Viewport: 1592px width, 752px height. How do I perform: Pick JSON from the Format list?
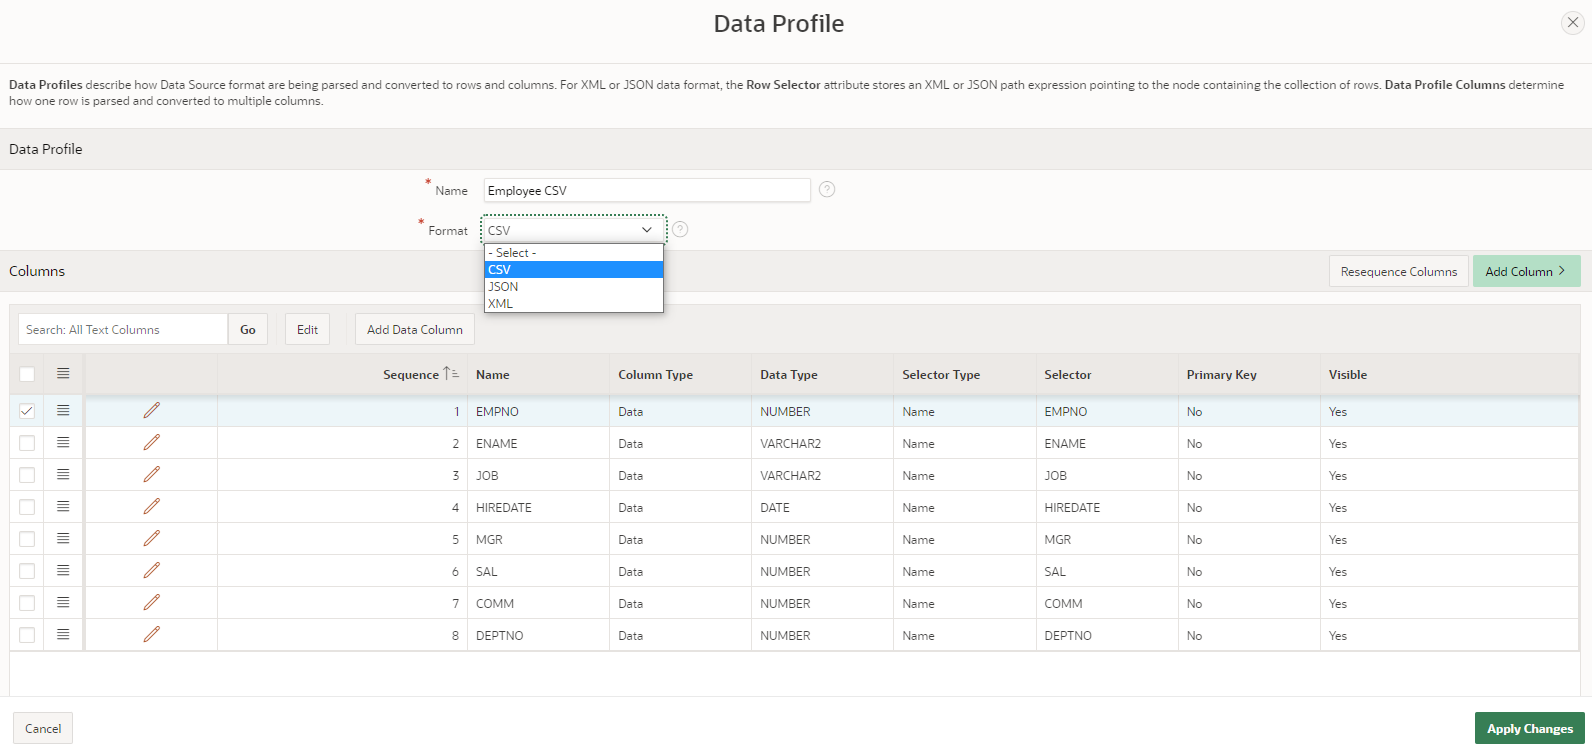click(574, 287)
